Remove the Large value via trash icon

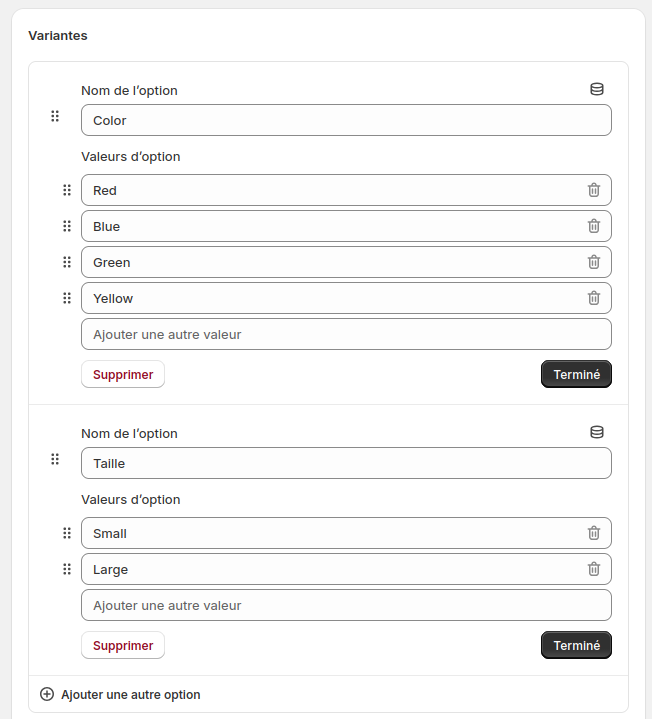coord(594,569)
